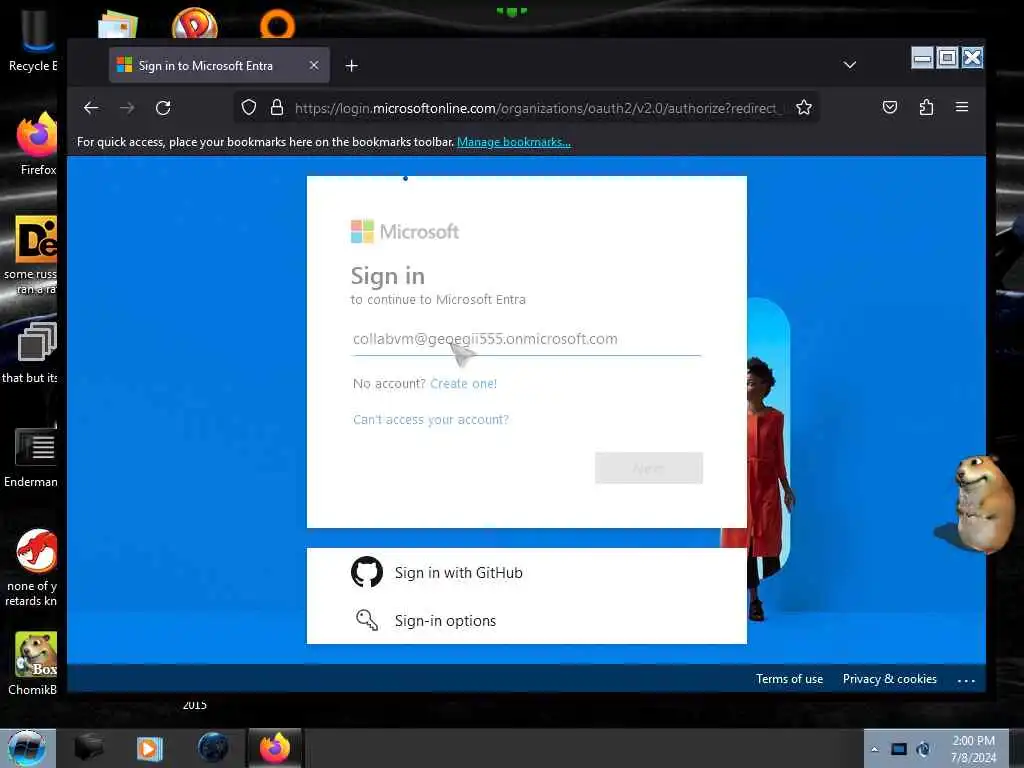1024x768 pixels.
Task: Click the GitHub octocat logo icon
Action: click(x=367, y=572)
